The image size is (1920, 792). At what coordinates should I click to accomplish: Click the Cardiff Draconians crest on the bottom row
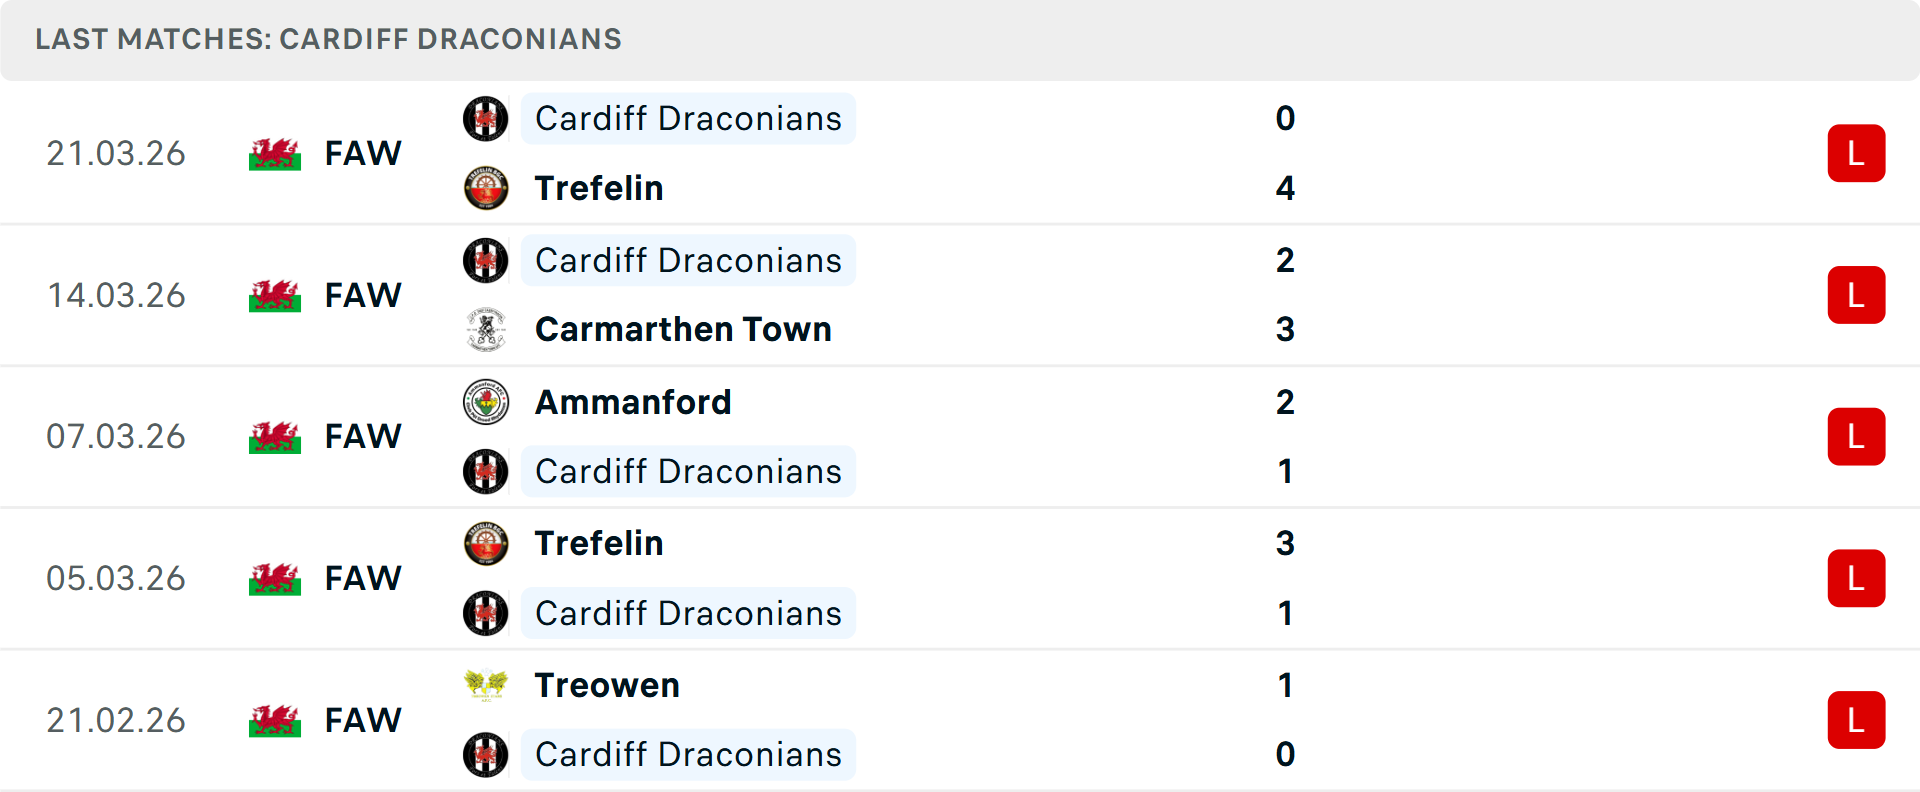(486, 754)
